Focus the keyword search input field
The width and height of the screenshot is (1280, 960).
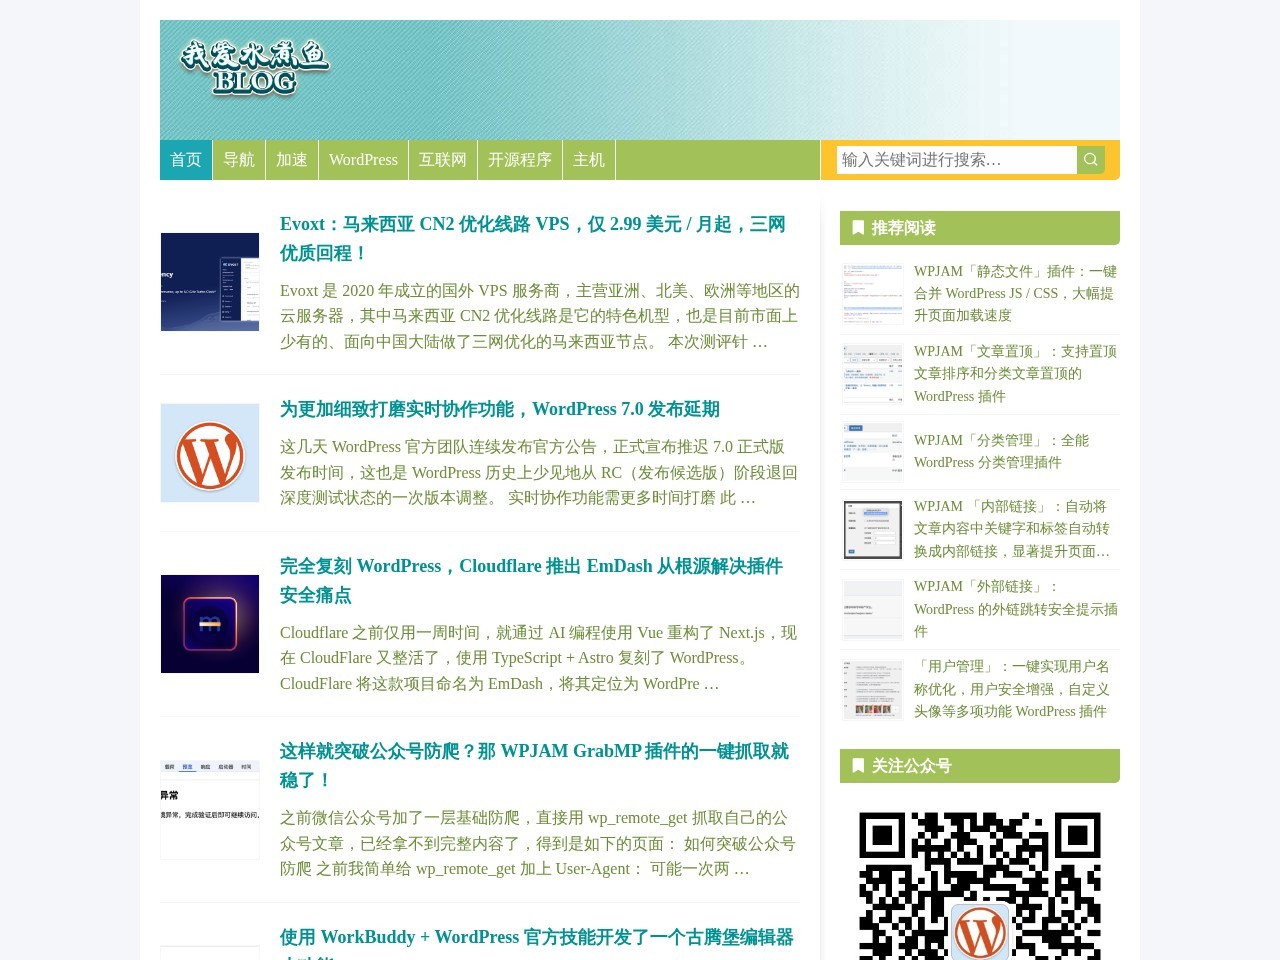tap(955, 160)
